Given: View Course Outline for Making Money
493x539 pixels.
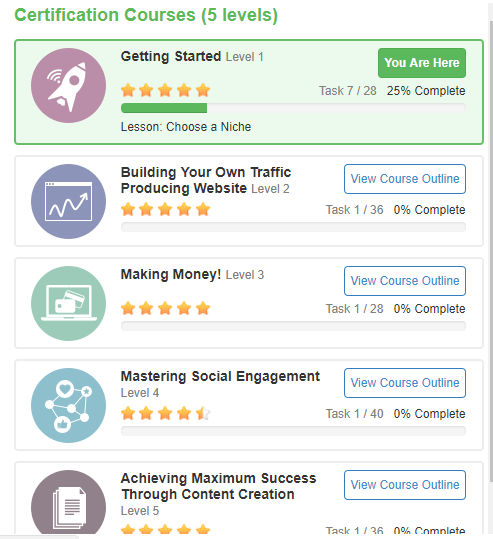Looking at the screenshot, I should (x=405, y=281).
